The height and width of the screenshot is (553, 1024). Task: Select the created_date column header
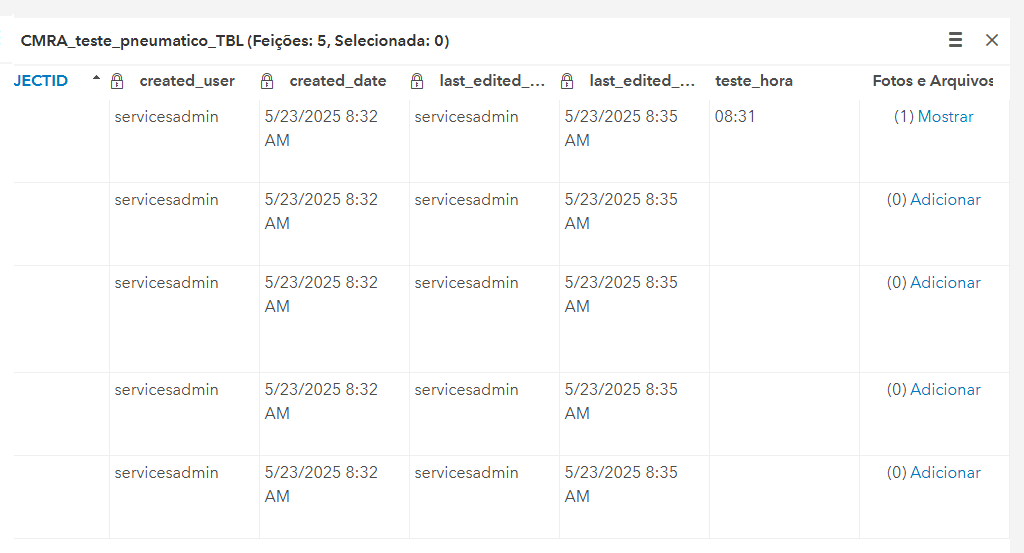click(338, 81)
